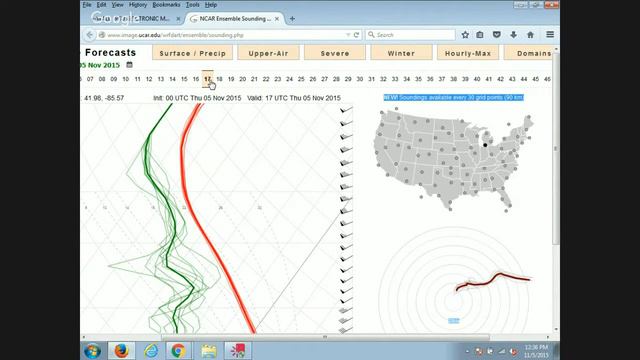
Task: Select forecast hour 07
Action: [90, 79]
